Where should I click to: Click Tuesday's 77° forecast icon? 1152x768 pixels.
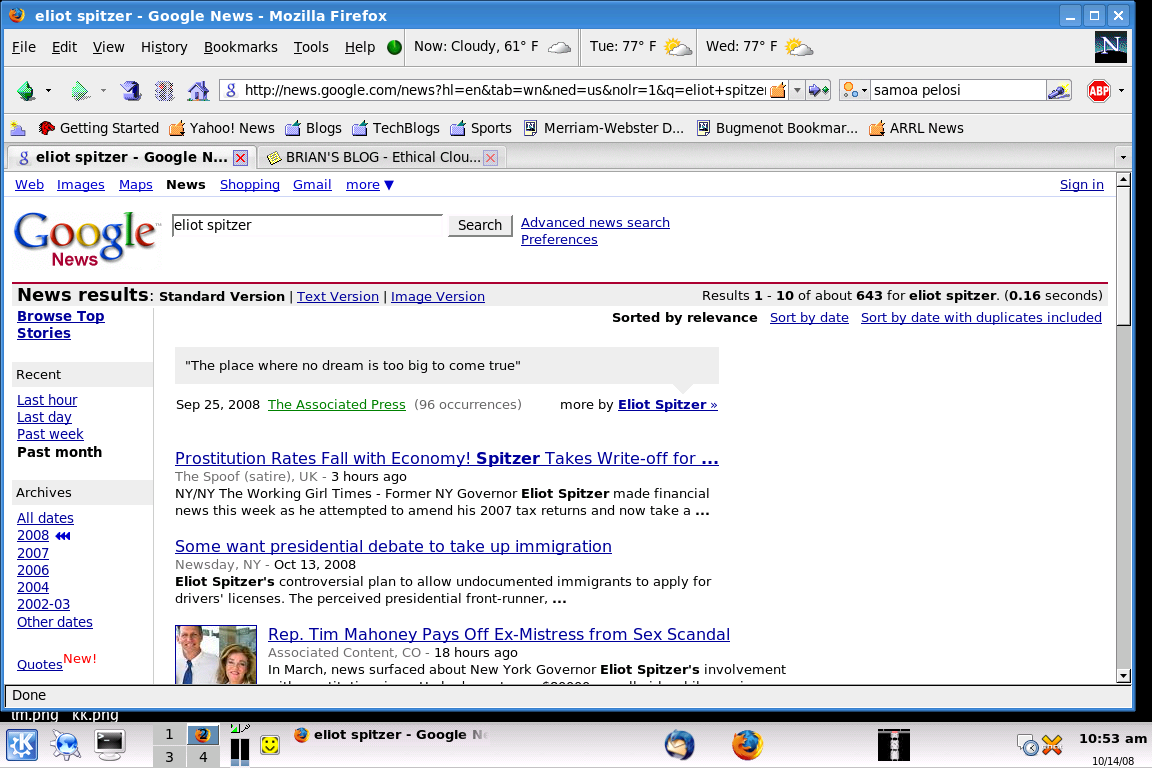click(677, 48)
